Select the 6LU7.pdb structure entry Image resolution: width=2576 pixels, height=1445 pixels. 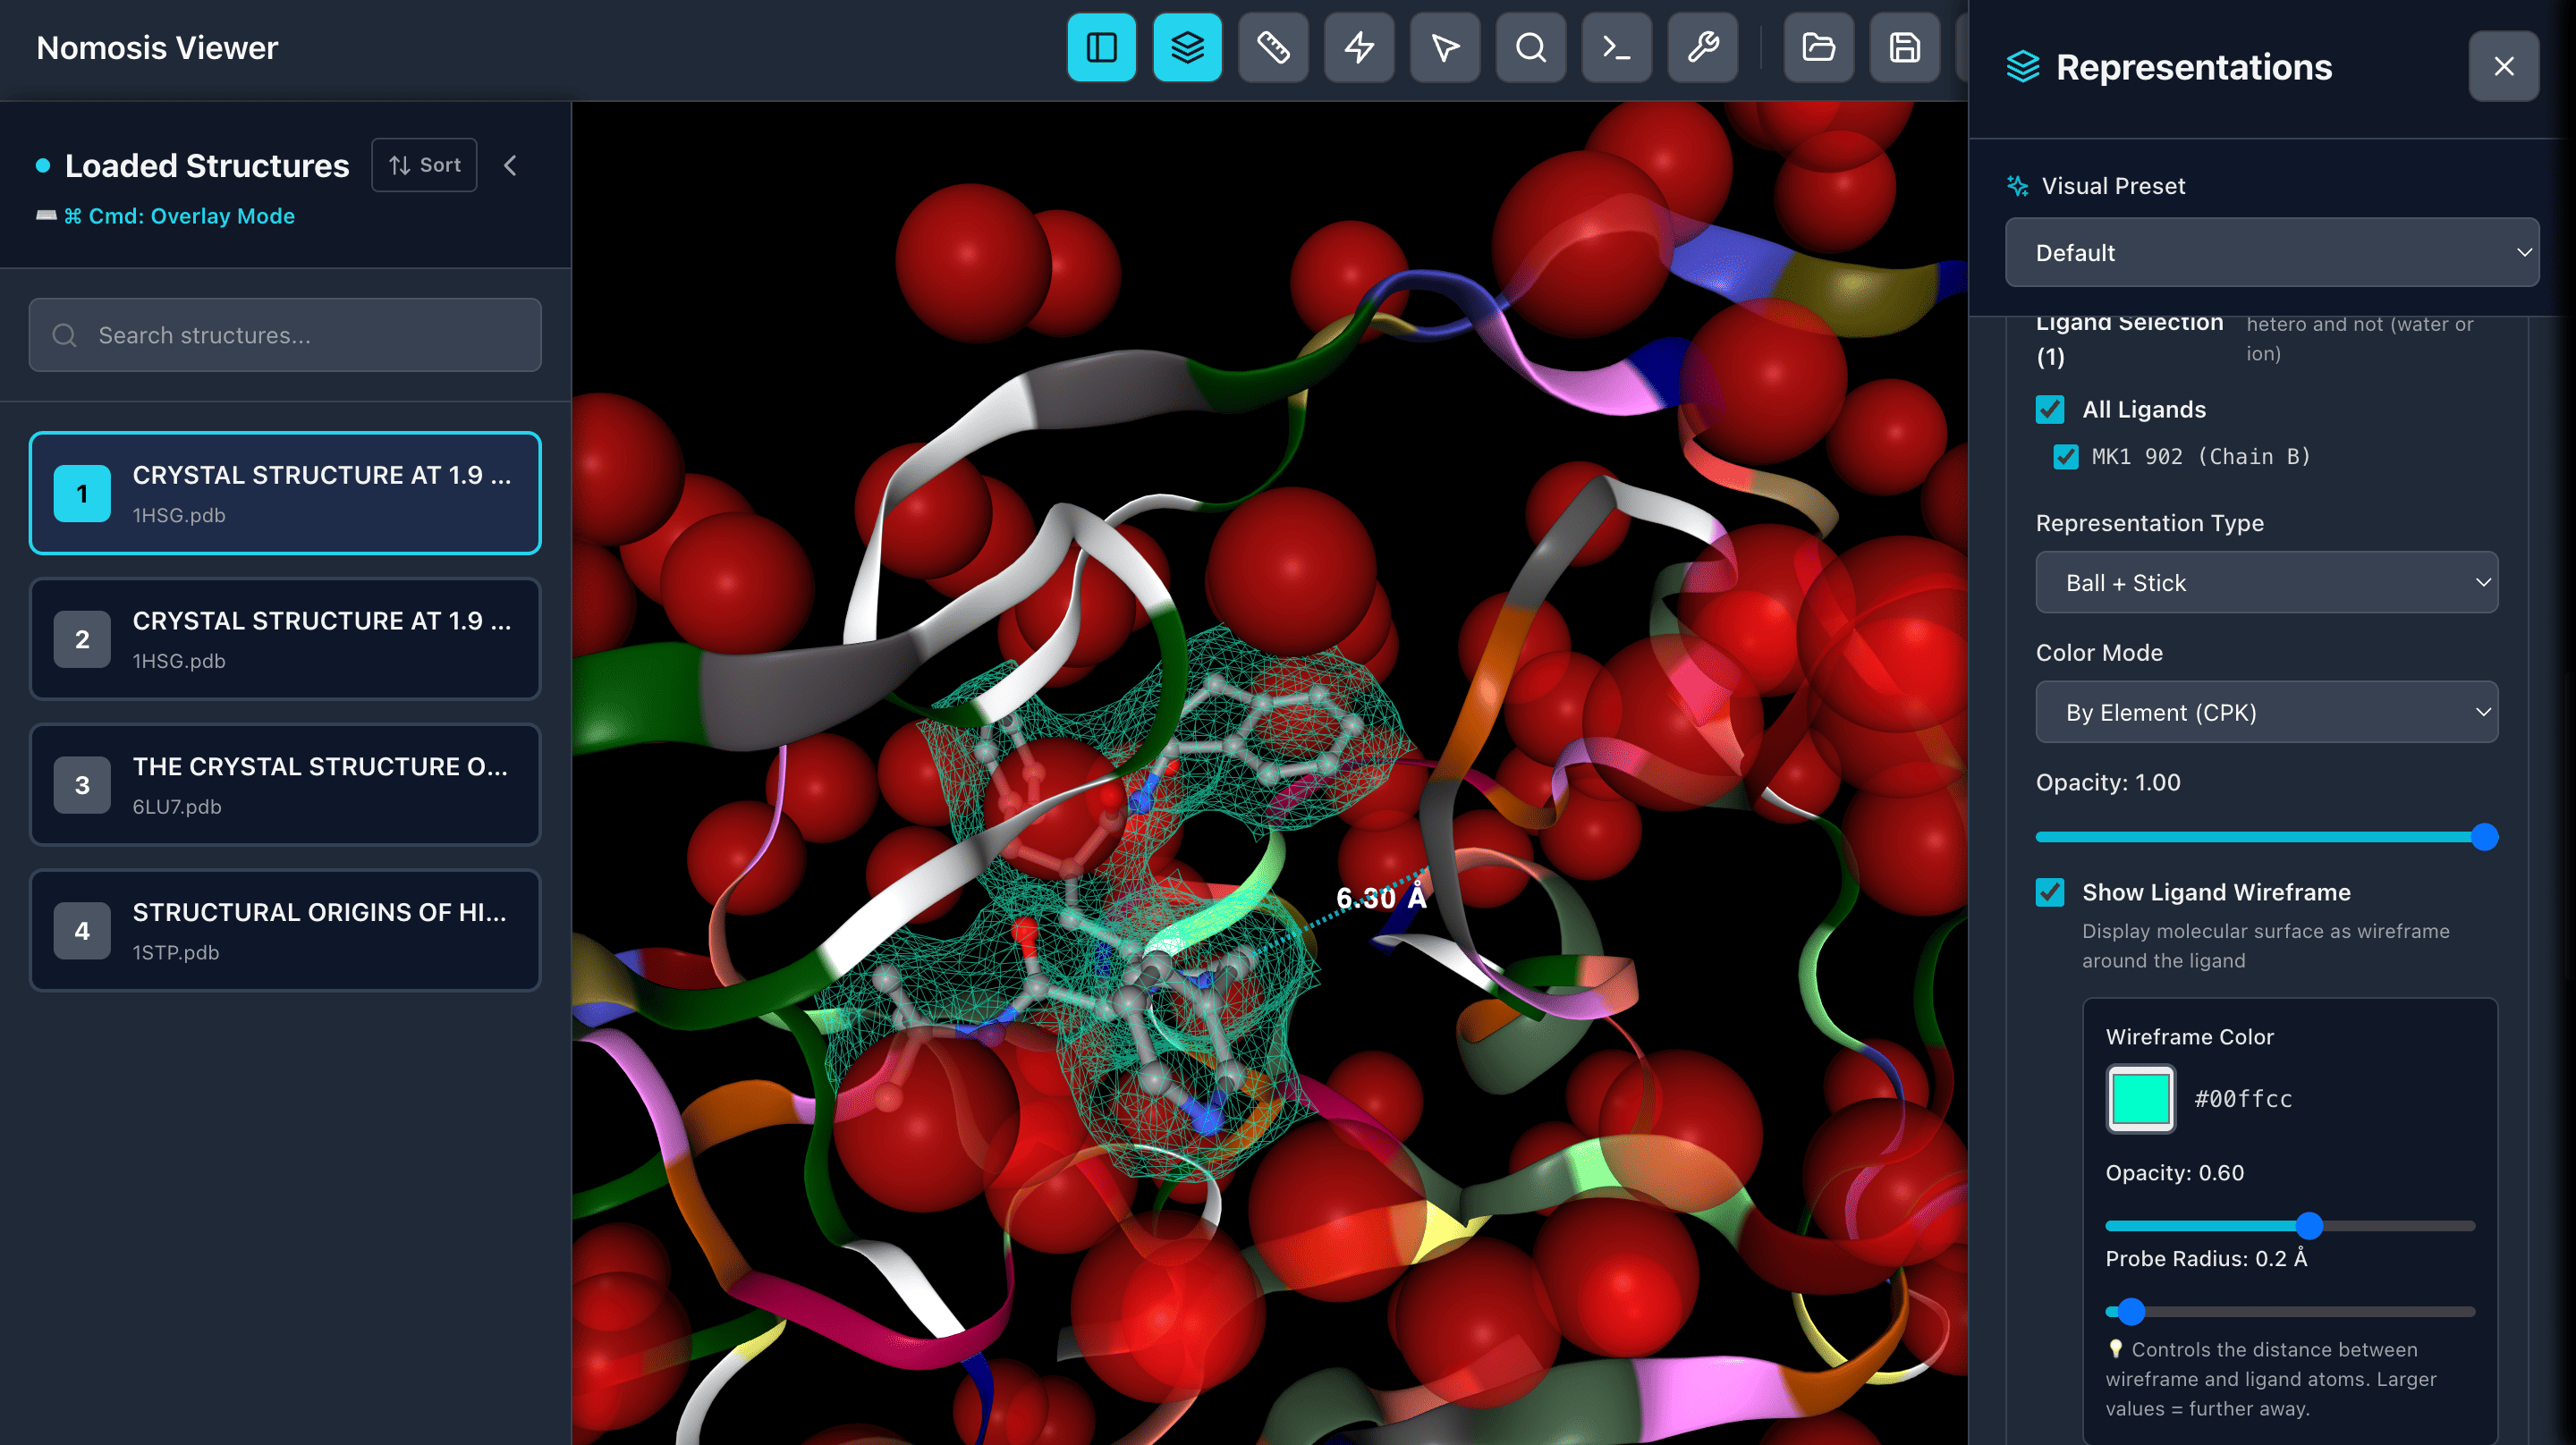click(x=285, y=785)
